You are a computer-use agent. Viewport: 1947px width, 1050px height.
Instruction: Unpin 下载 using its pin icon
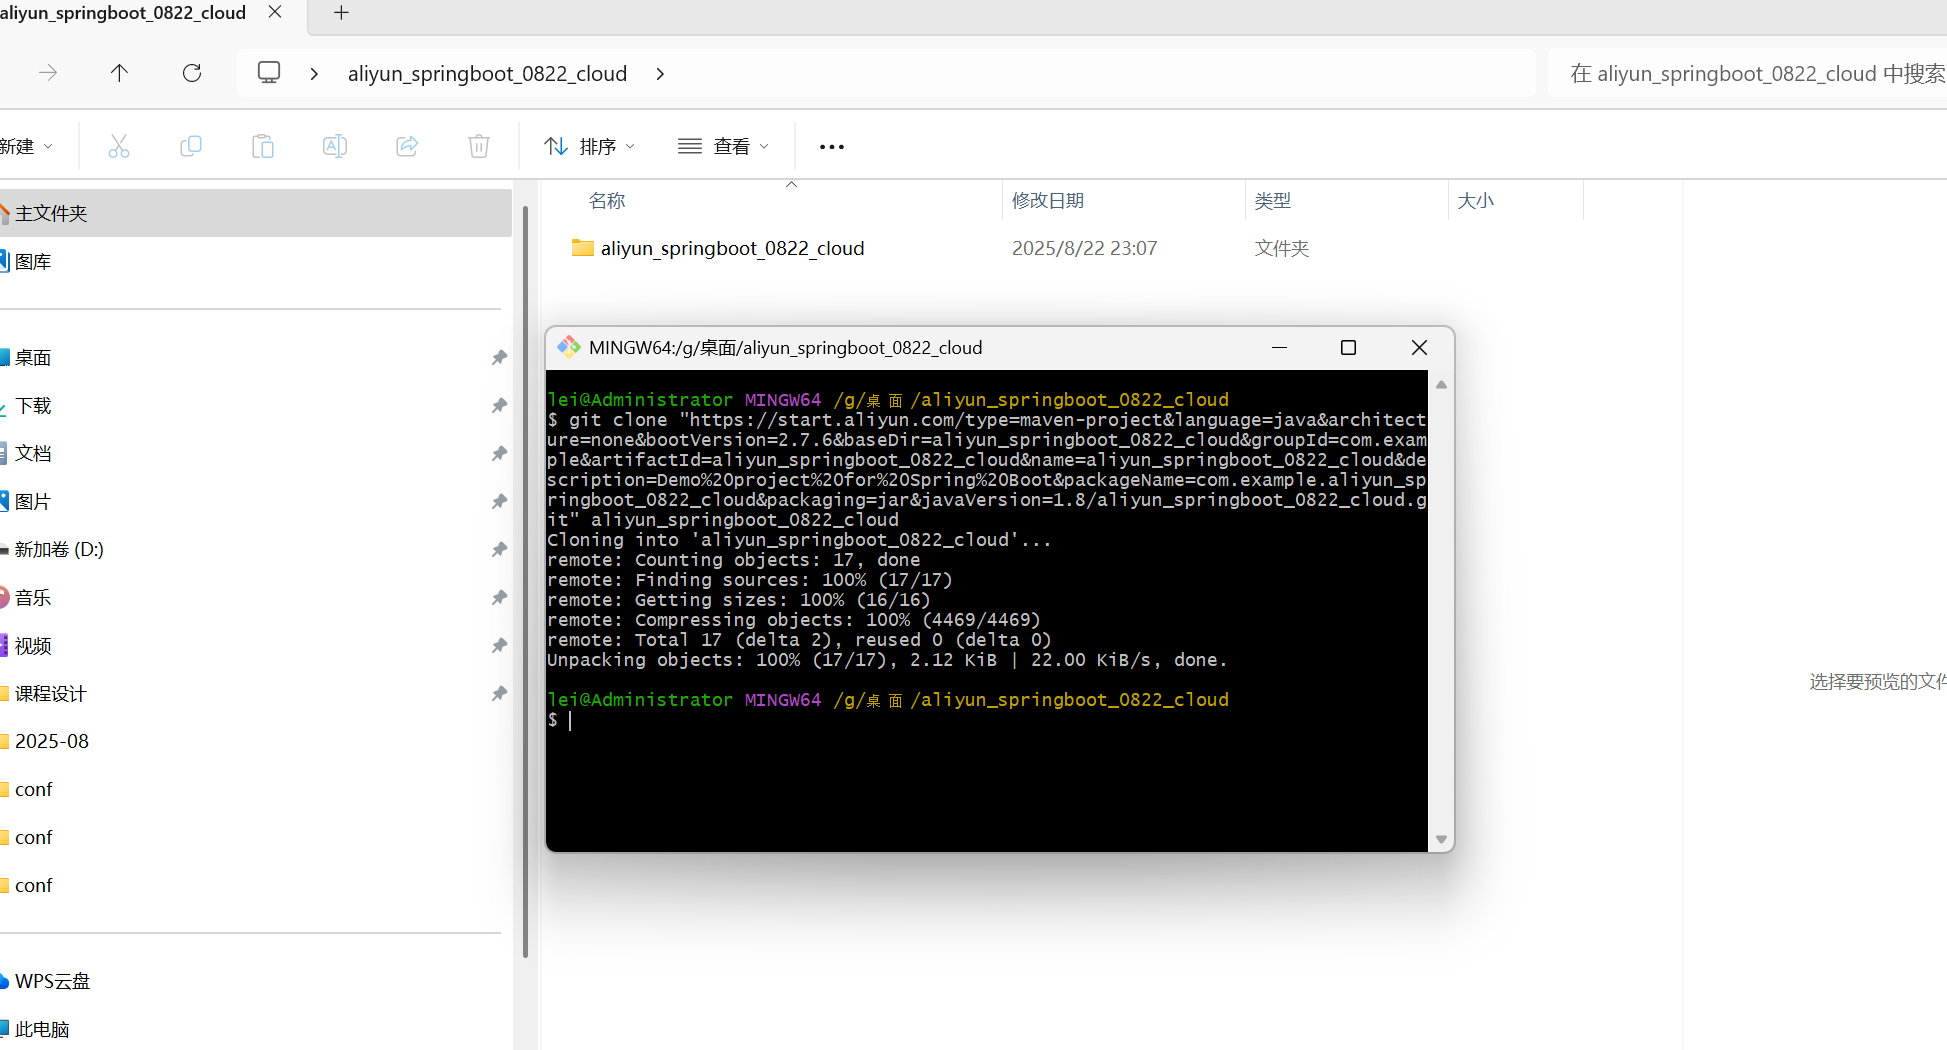pos(499,405)
